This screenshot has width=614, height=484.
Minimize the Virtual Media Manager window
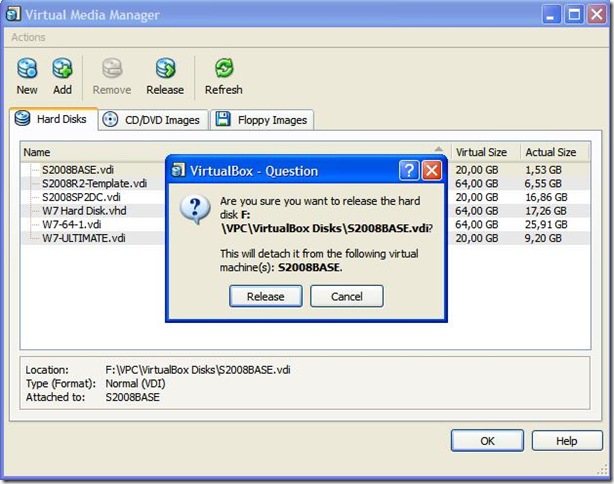[551, 14]
